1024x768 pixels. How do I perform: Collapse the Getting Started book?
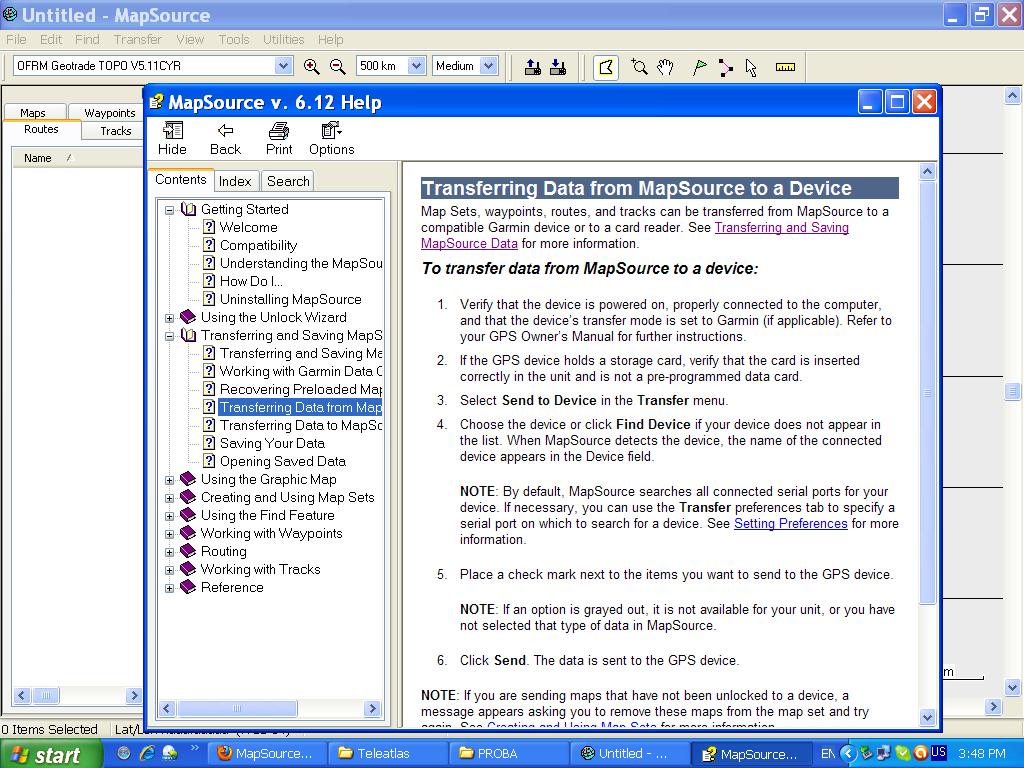click(169, 210)
